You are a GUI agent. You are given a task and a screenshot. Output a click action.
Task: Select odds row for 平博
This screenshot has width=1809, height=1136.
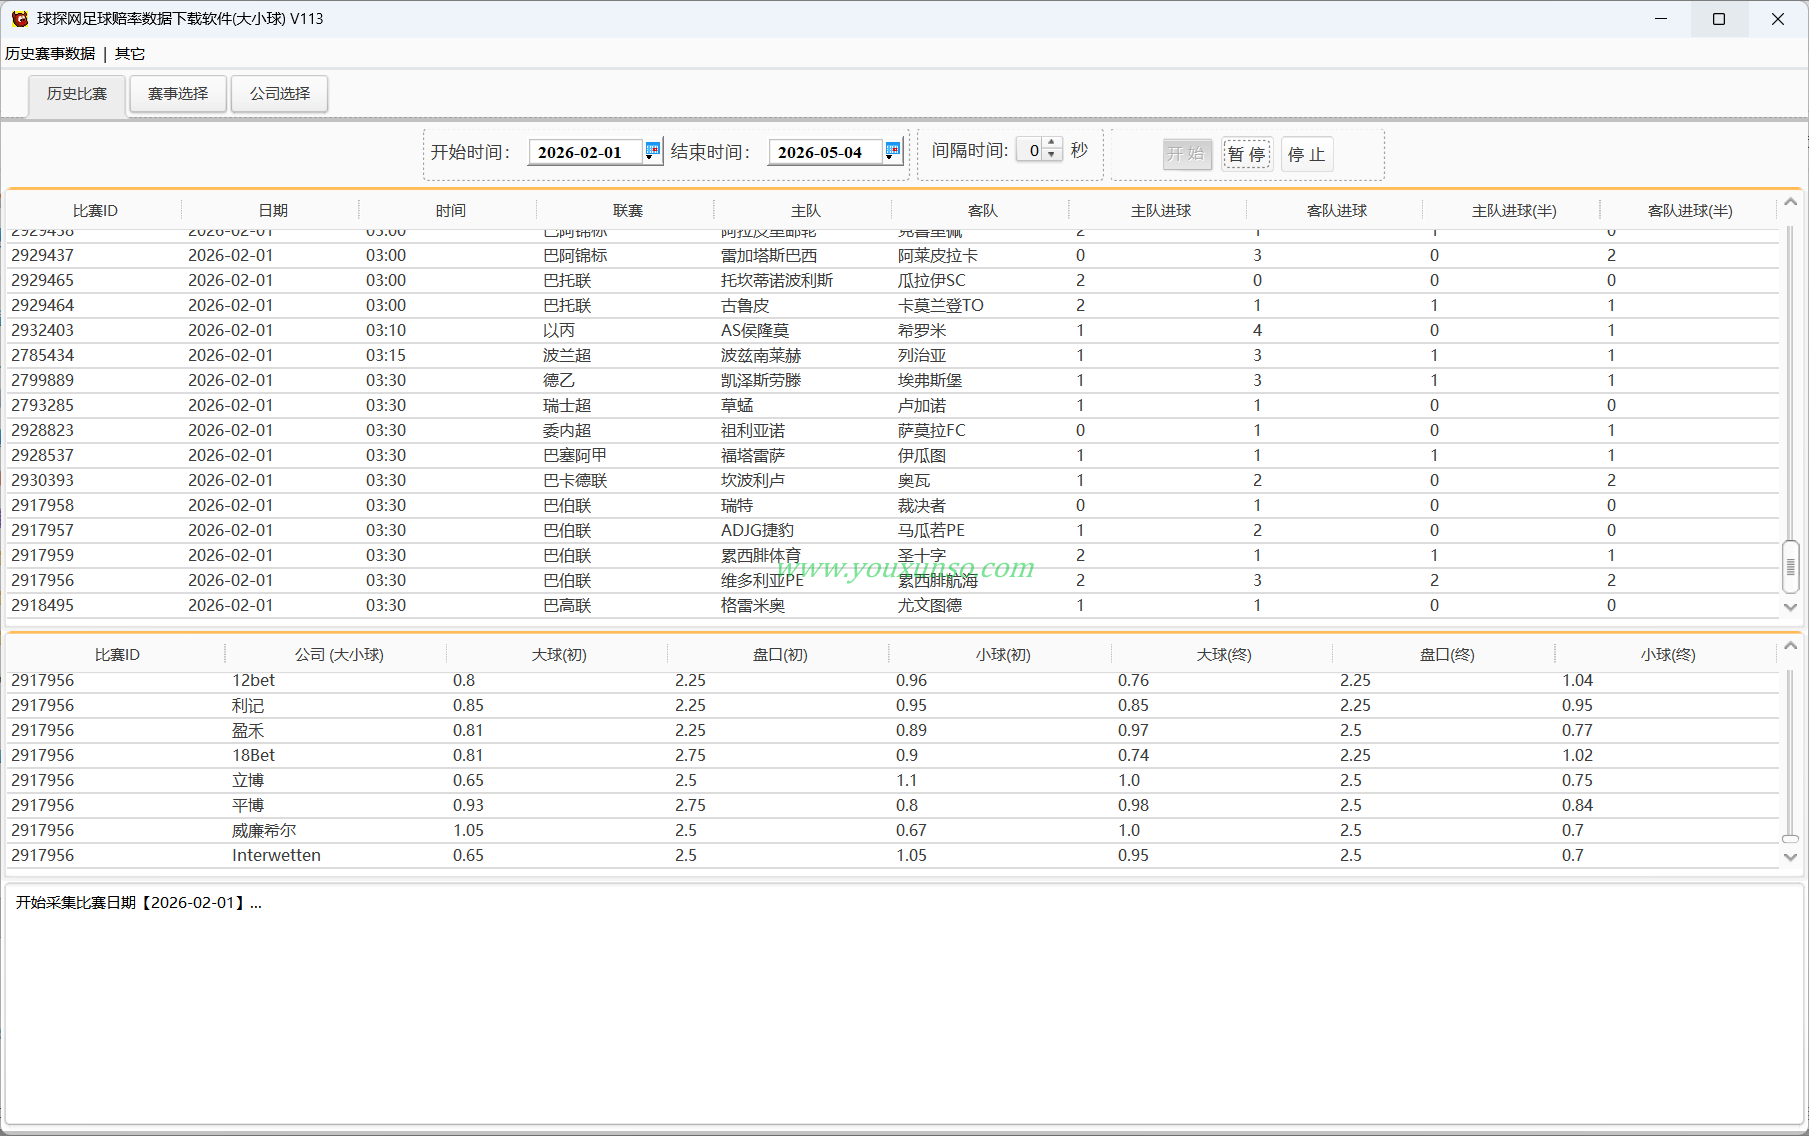(x=892, y=806)
